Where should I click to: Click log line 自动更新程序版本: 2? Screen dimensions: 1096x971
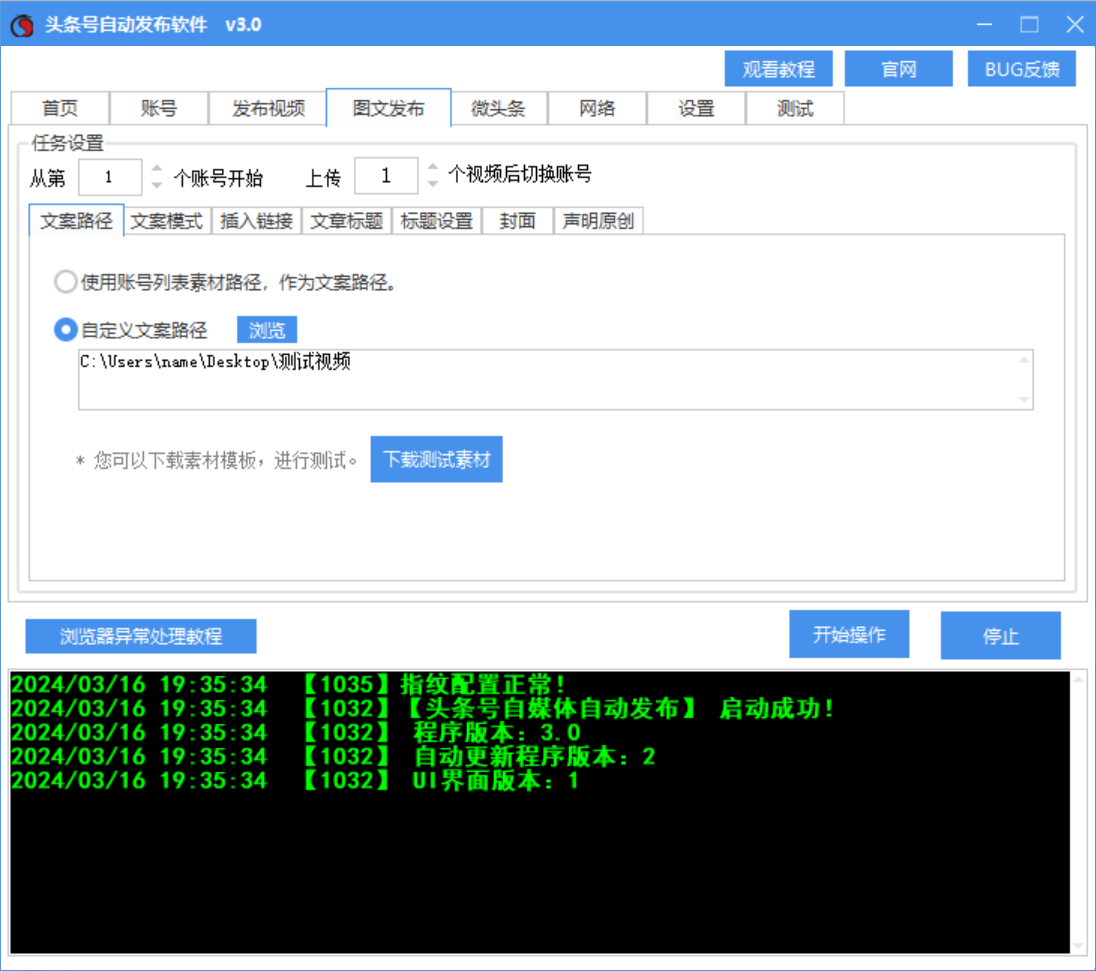333,756
